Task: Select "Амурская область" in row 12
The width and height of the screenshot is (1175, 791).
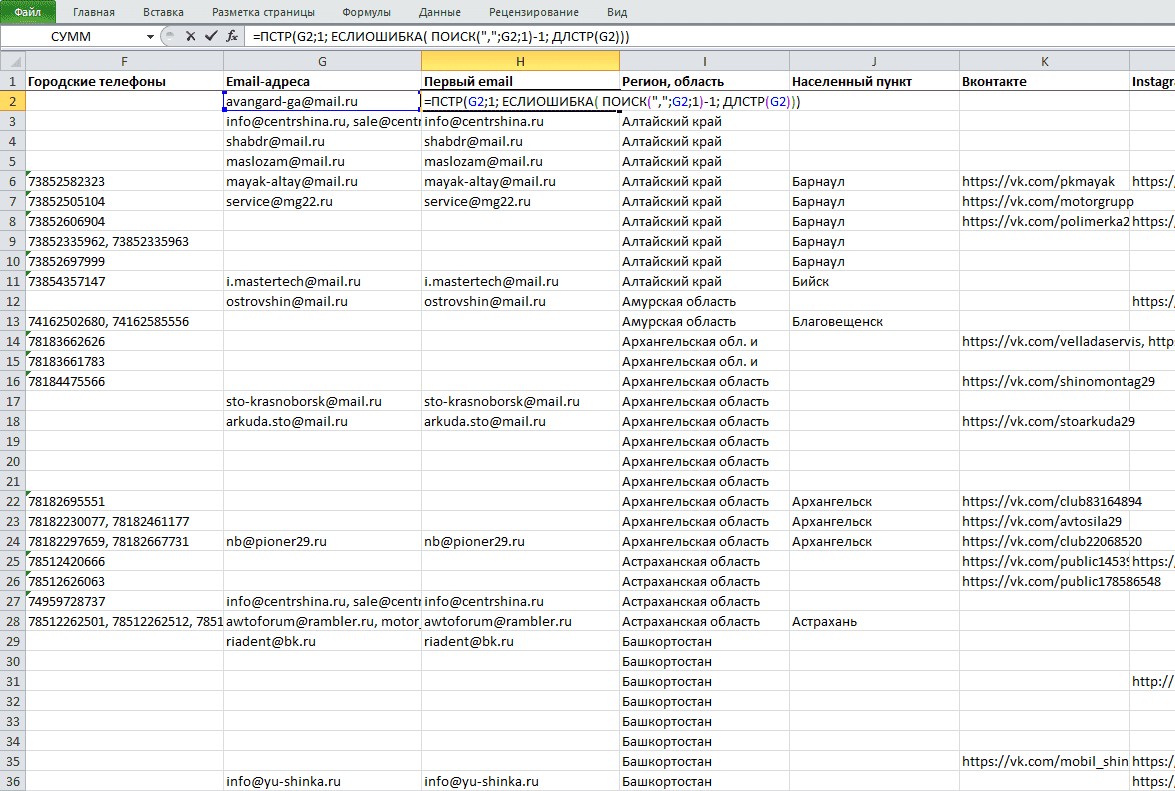Action: click(704, 301)
